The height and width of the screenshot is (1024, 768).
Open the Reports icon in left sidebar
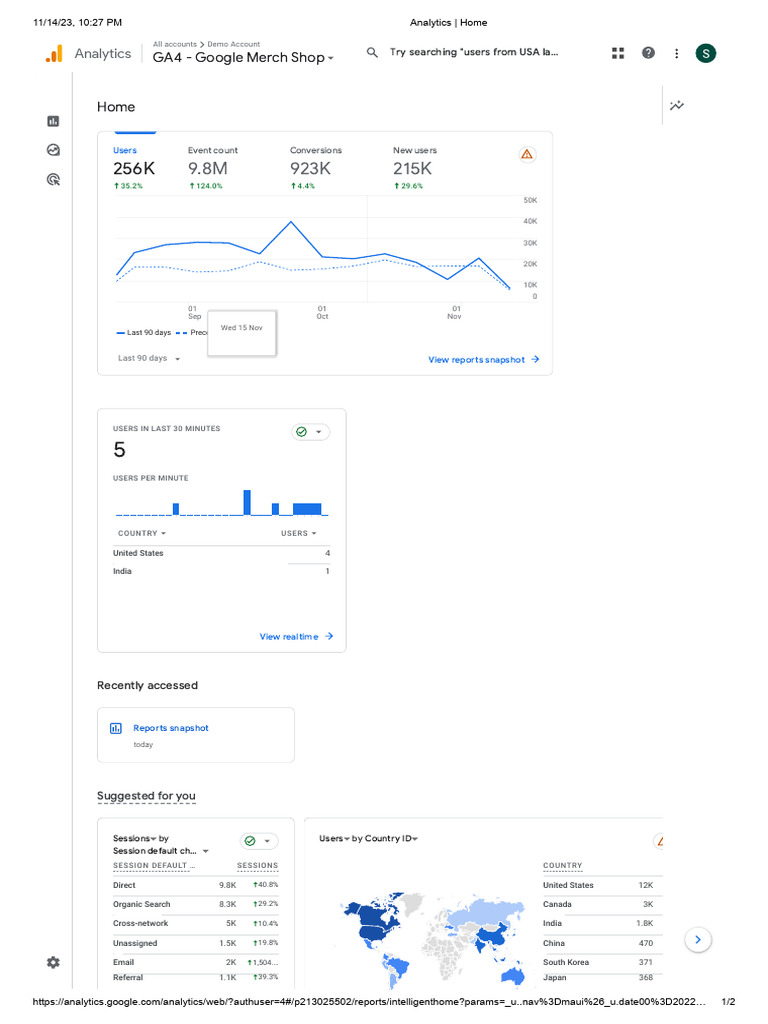(53, 121)
